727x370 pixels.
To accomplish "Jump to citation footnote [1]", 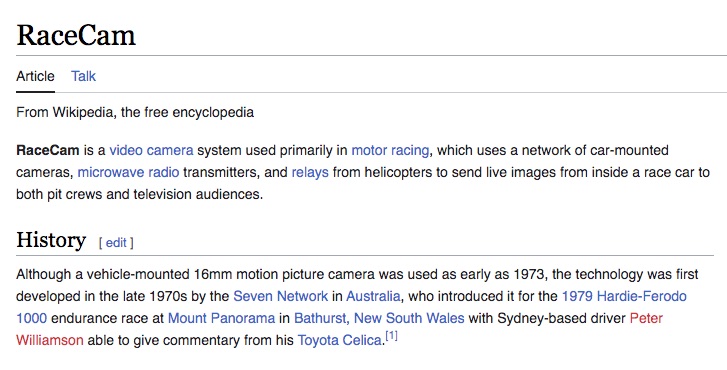I will pyautogui.click(x=391, y=336).
